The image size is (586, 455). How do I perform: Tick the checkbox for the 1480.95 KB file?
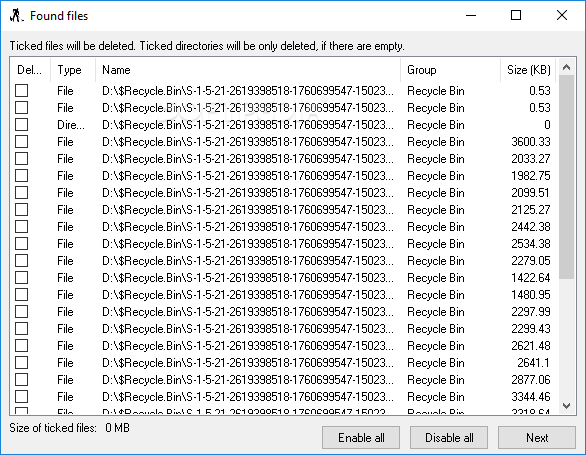click(21, 295)
